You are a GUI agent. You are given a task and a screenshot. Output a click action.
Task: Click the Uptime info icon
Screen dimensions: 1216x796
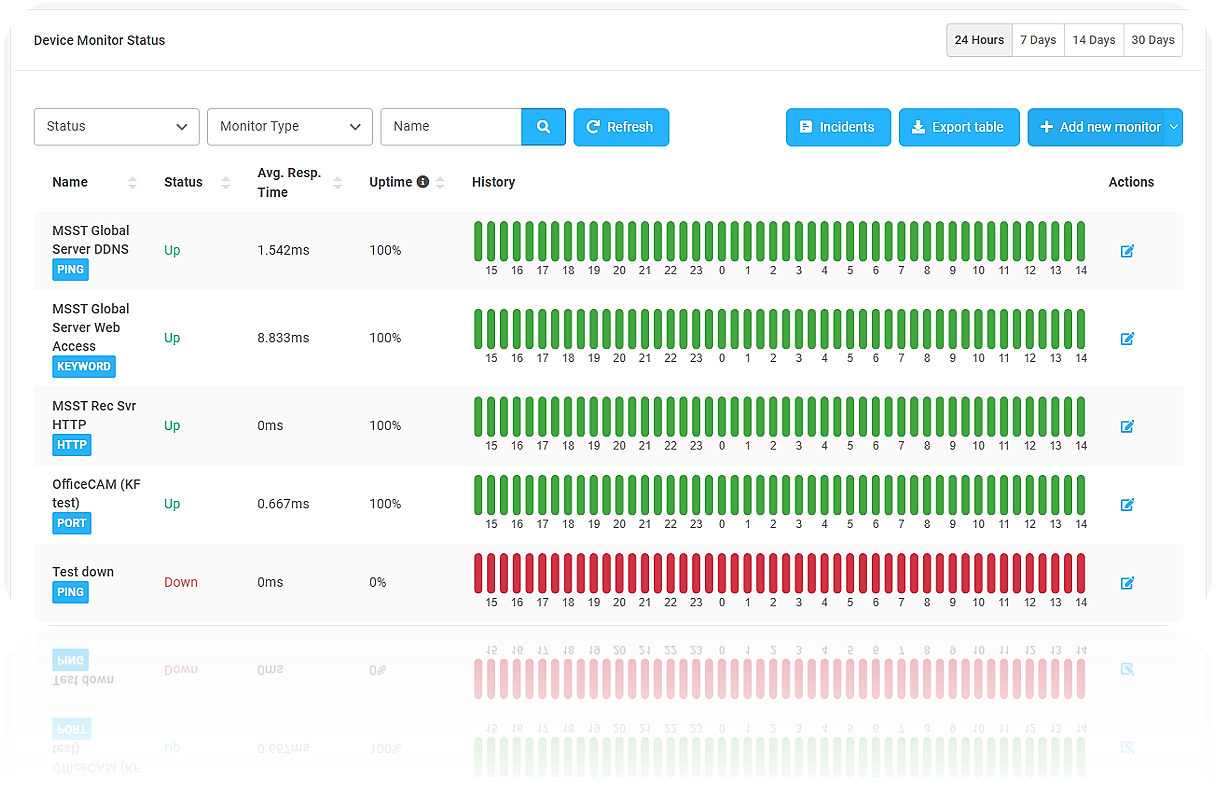coord(423,182)
